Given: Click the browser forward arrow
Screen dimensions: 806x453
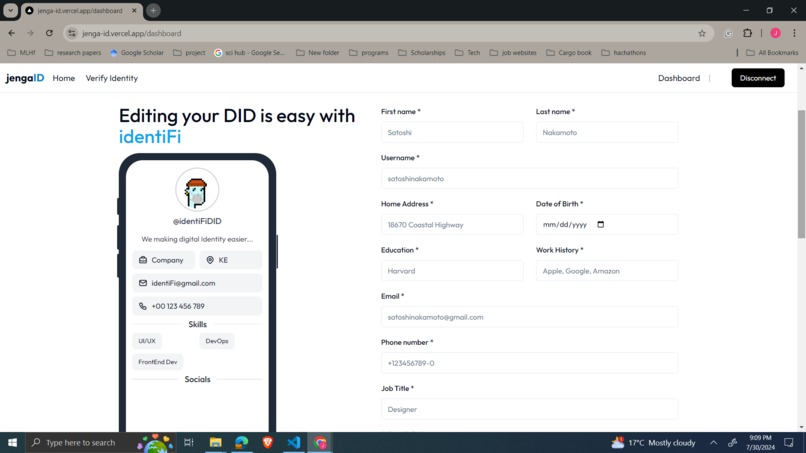Looking at the screenshot, I should click(30, 33).
